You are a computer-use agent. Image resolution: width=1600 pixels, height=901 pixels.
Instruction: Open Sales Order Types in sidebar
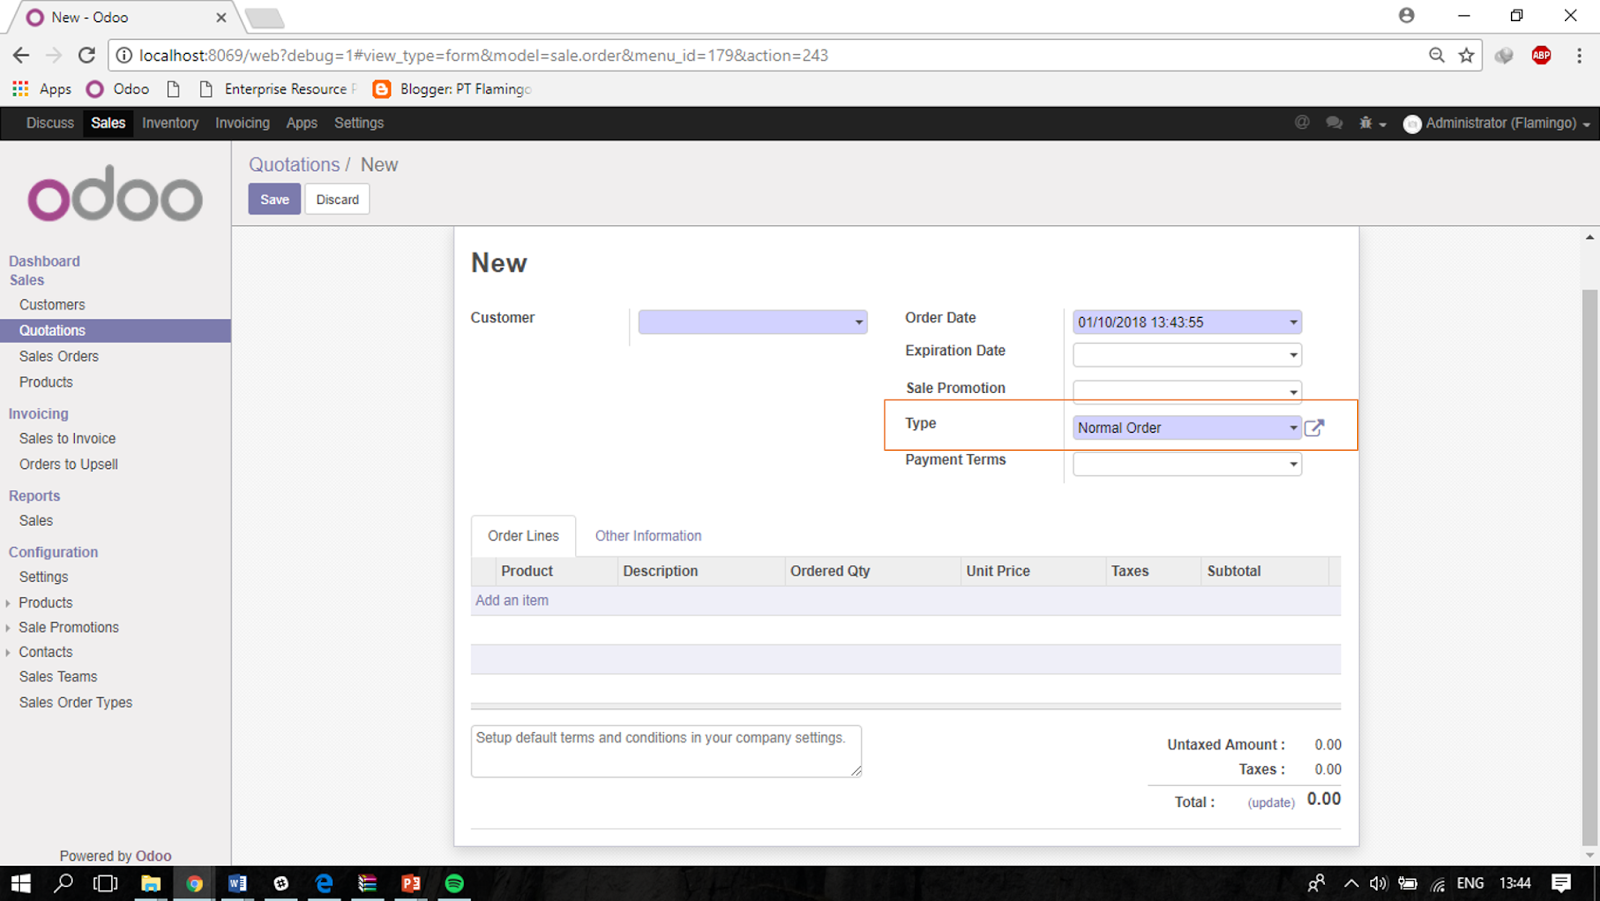point(75,703)
